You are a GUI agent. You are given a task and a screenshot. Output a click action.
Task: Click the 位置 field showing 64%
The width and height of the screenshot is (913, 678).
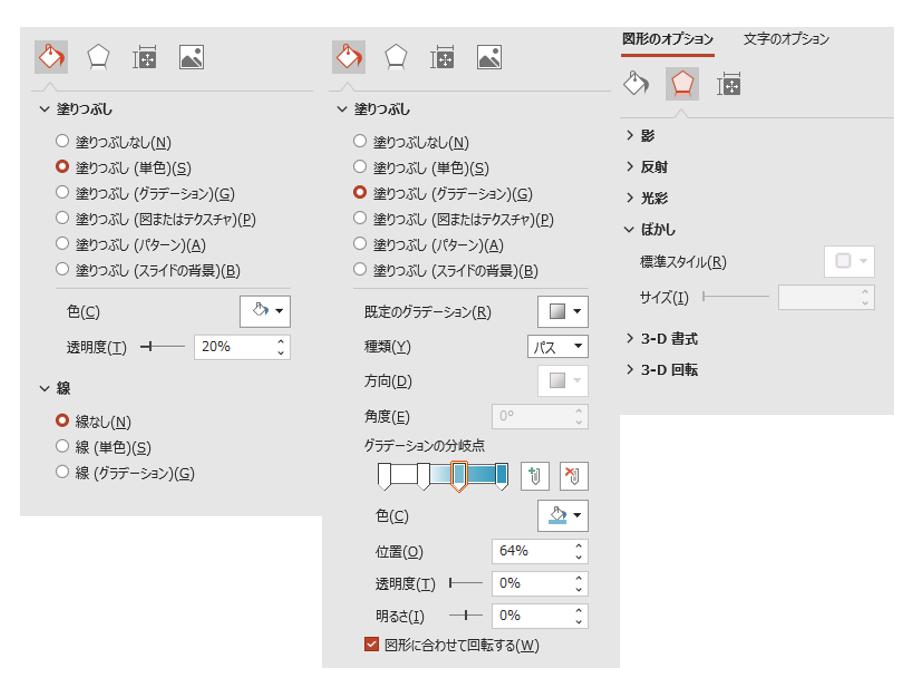[530, 551]
